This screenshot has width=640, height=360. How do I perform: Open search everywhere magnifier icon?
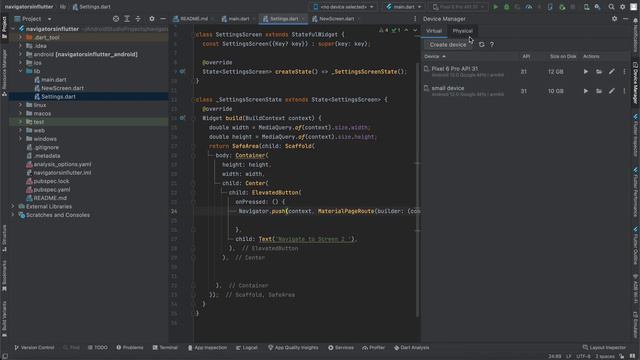[x=611, y=7]
